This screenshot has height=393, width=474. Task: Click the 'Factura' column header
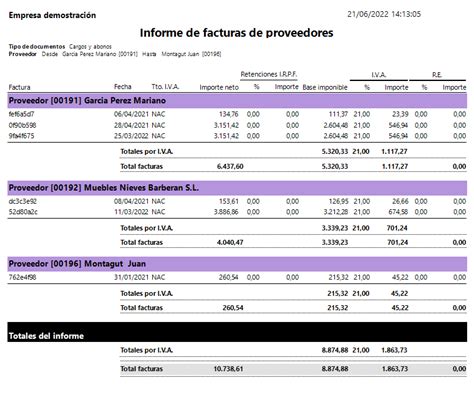point(19,87)
